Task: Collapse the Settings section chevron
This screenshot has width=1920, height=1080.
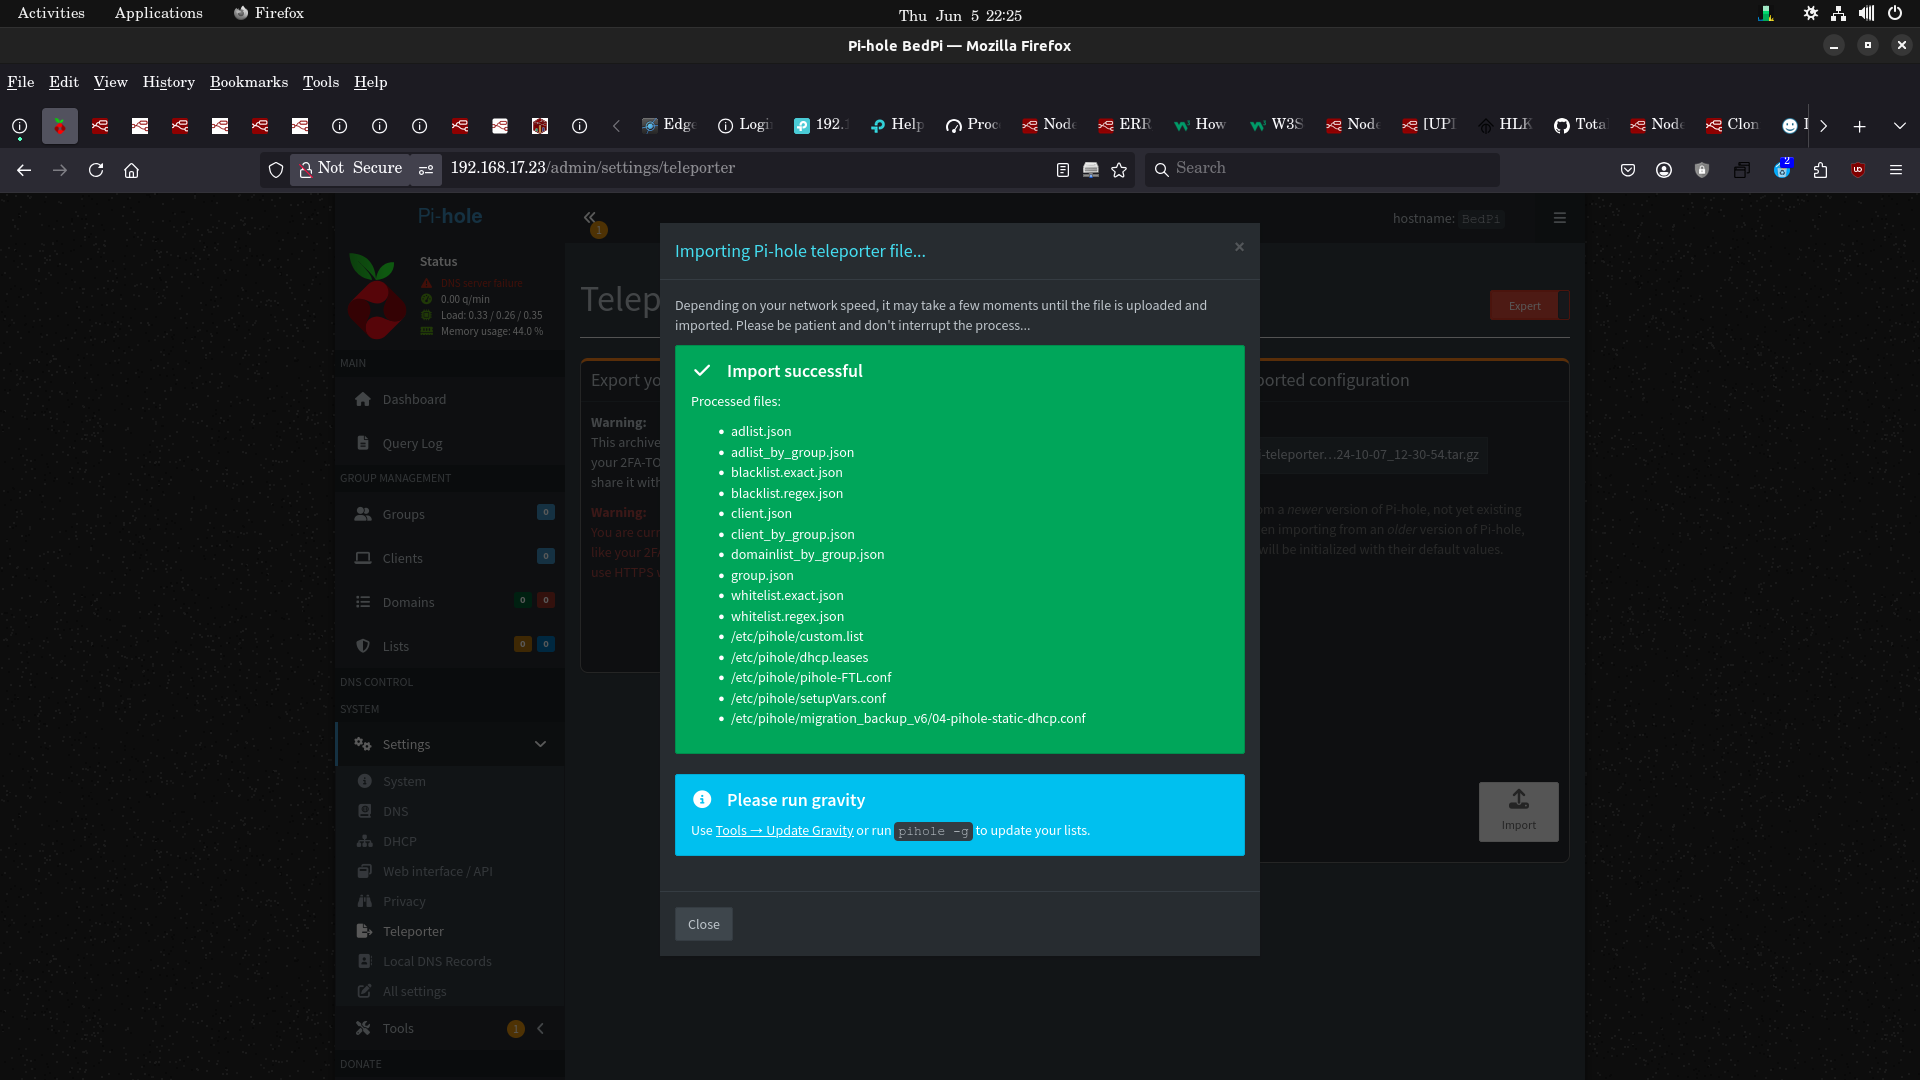Action: [540, 745]
